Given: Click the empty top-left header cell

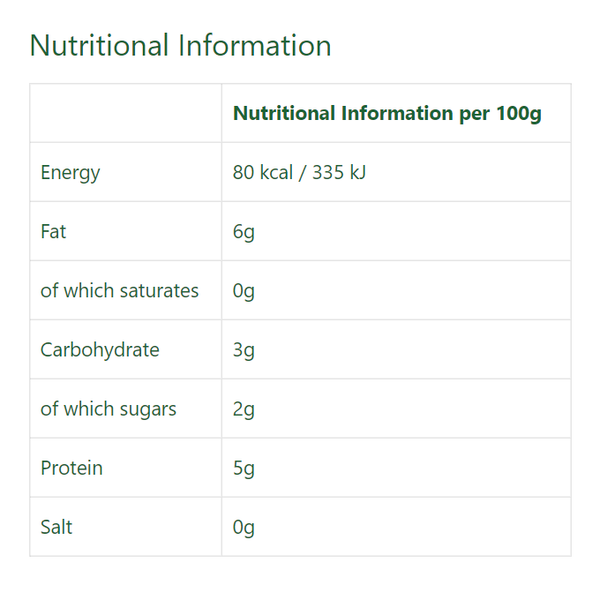Looking at the screenshot, I should tap(126, 113).
